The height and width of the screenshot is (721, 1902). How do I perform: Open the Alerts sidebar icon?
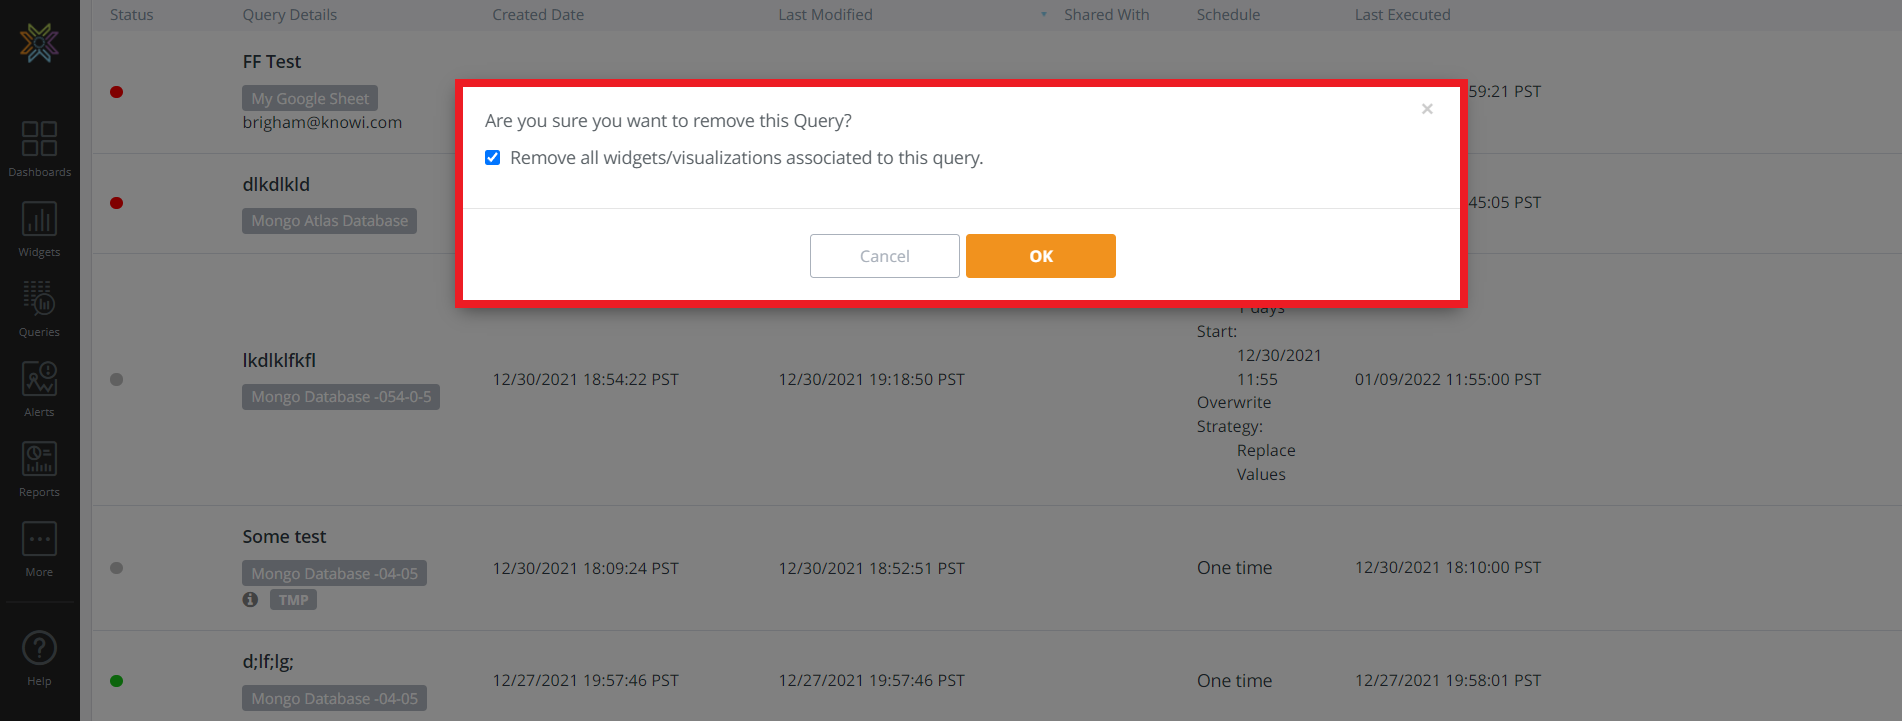(39, 380)
